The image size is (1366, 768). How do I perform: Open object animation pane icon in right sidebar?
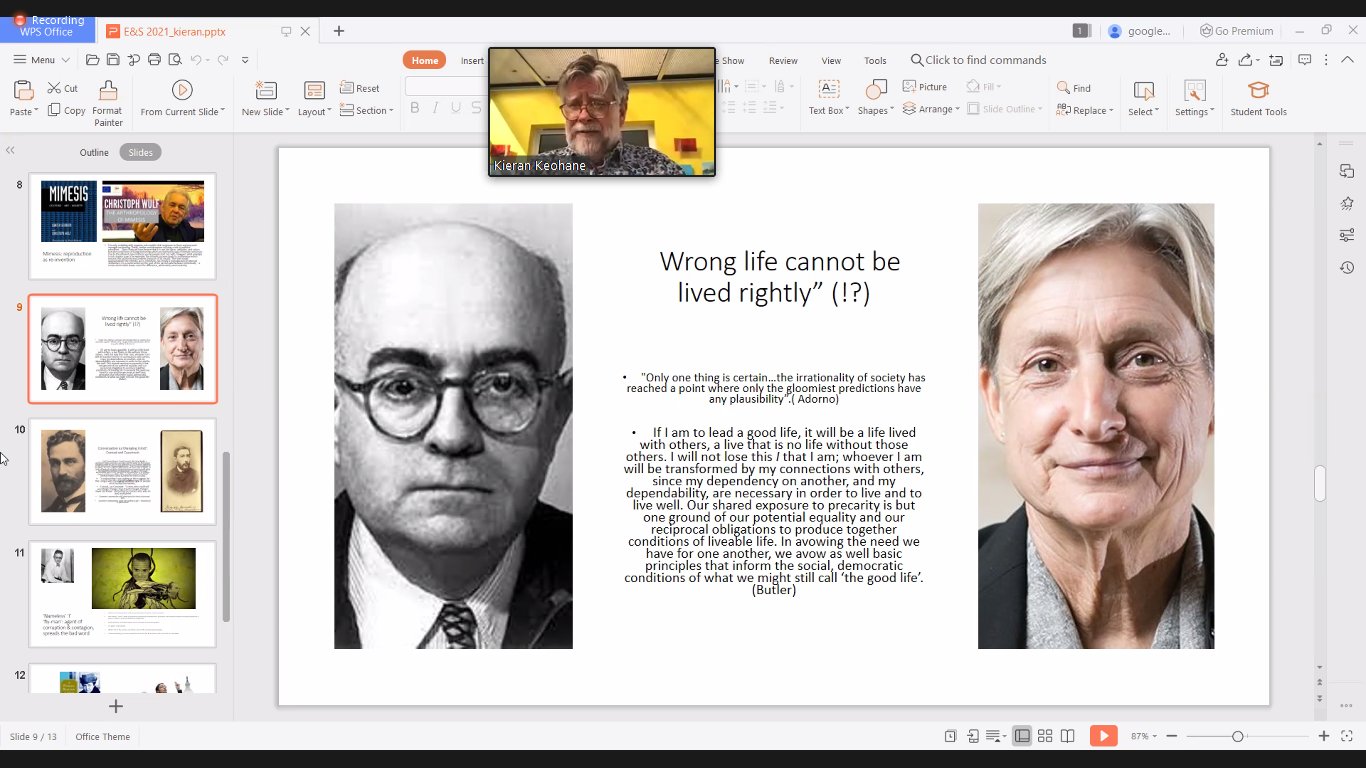pyautogui.click(x=1347, y=203)
